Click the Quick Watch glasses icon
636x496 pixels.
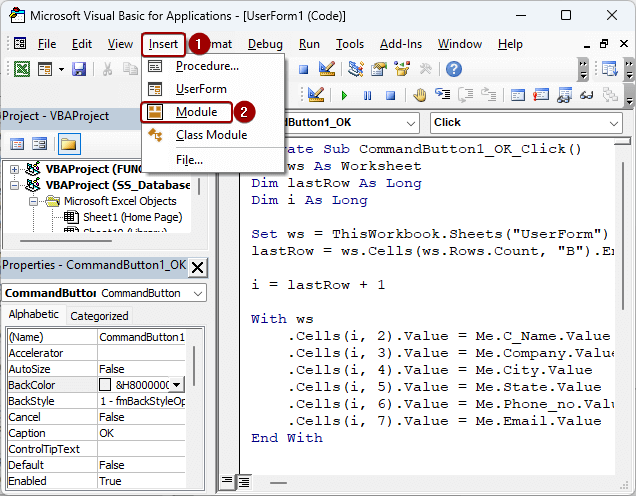(x=587, y=96)
